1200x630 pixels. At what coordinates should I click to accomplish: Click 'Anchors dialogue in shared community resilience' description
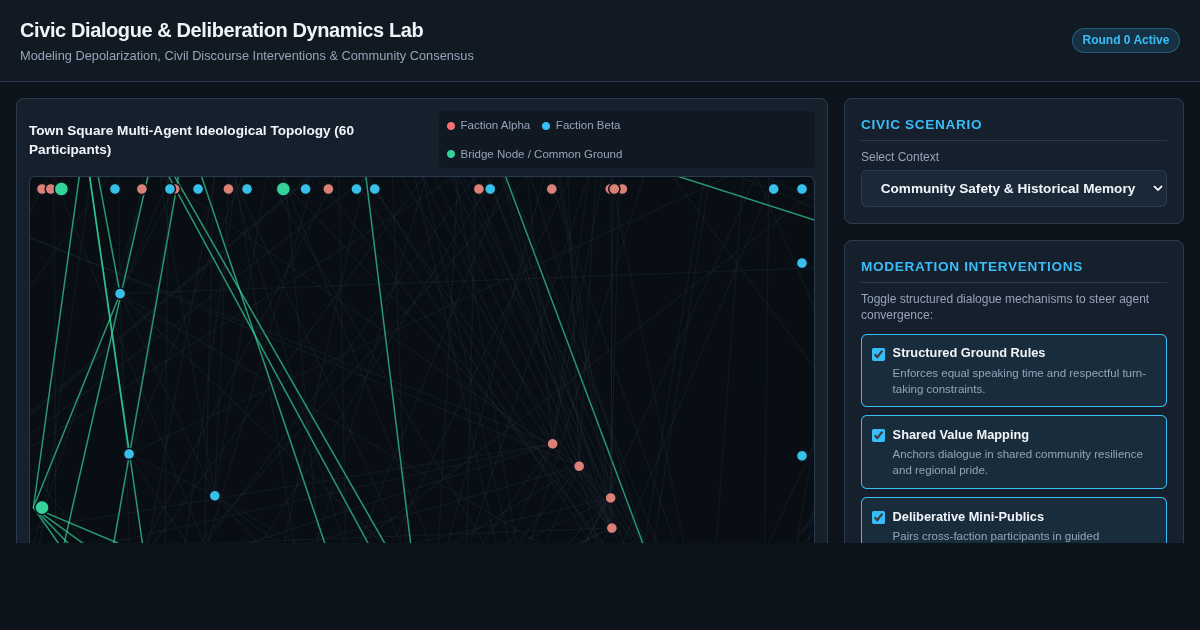coord(1018,462)
